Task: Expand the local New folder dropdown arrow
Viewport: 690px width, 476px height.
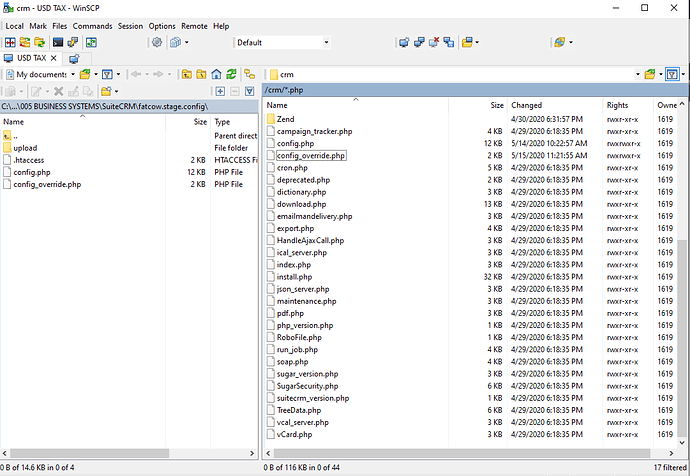Action: point(116,91)
